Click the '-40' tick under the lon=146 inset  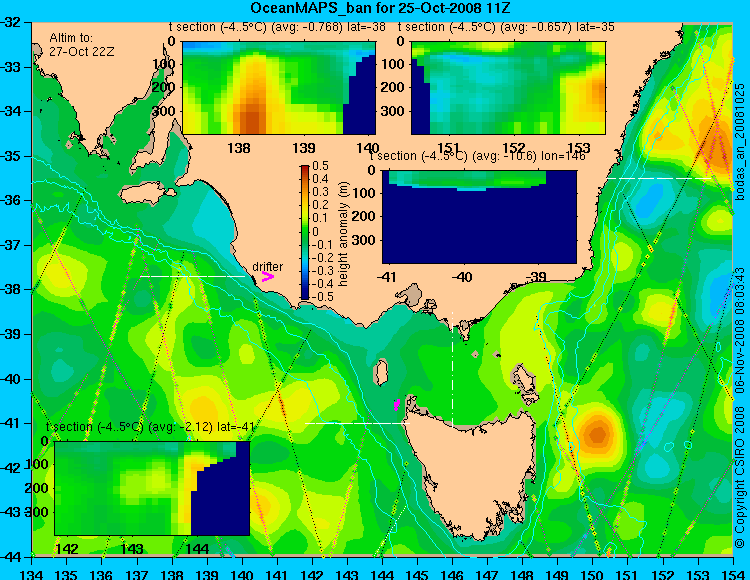(463, 277)
